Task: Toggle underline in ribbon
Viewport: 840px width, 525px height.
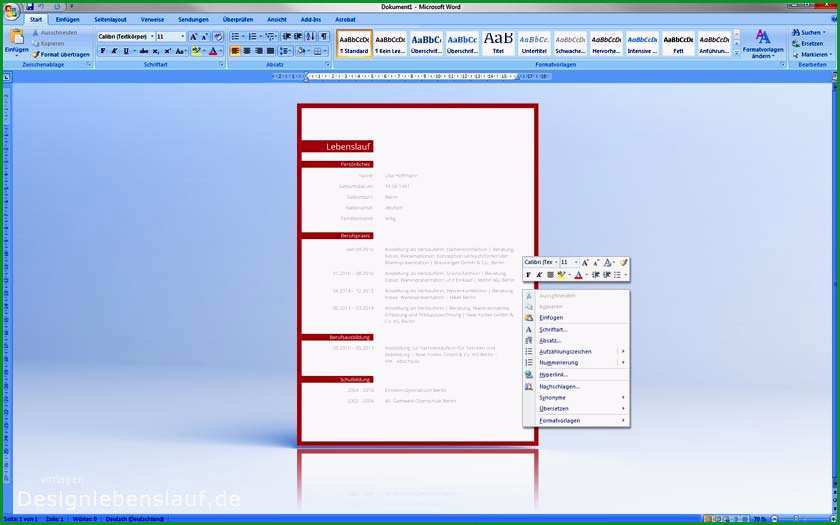Action: click(x=126, y=51)
